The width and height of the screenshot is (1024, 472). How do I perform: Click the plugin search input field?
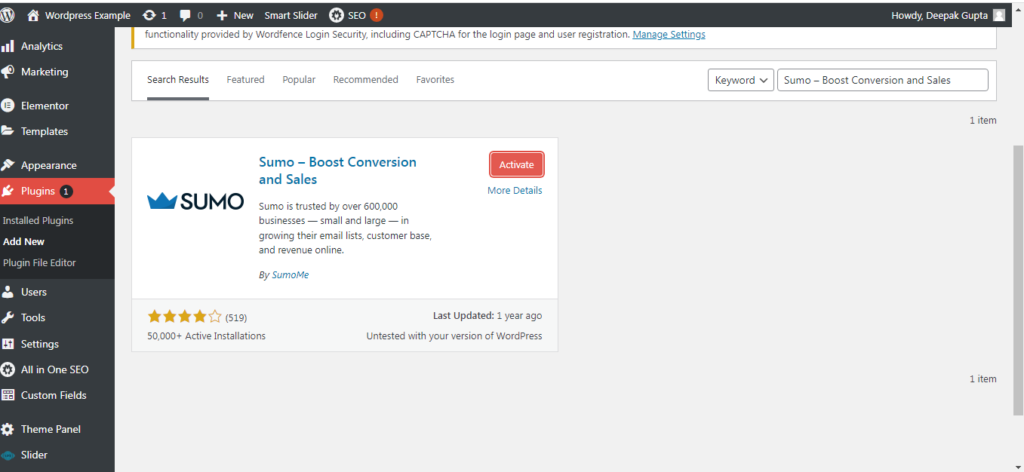pos(882,80)
